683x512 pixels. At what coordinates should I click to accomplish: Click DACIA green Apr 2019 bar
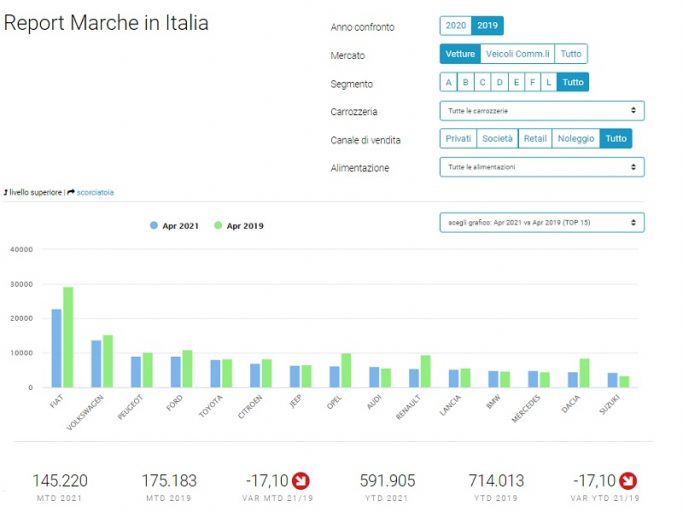coord(585,373)
